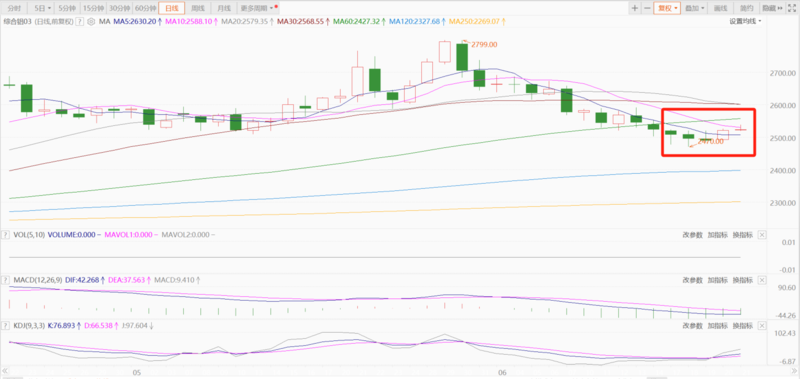This screenshot has height=379, width=800.
Task: Close the KDJ indicator panel
Action: 762,325
